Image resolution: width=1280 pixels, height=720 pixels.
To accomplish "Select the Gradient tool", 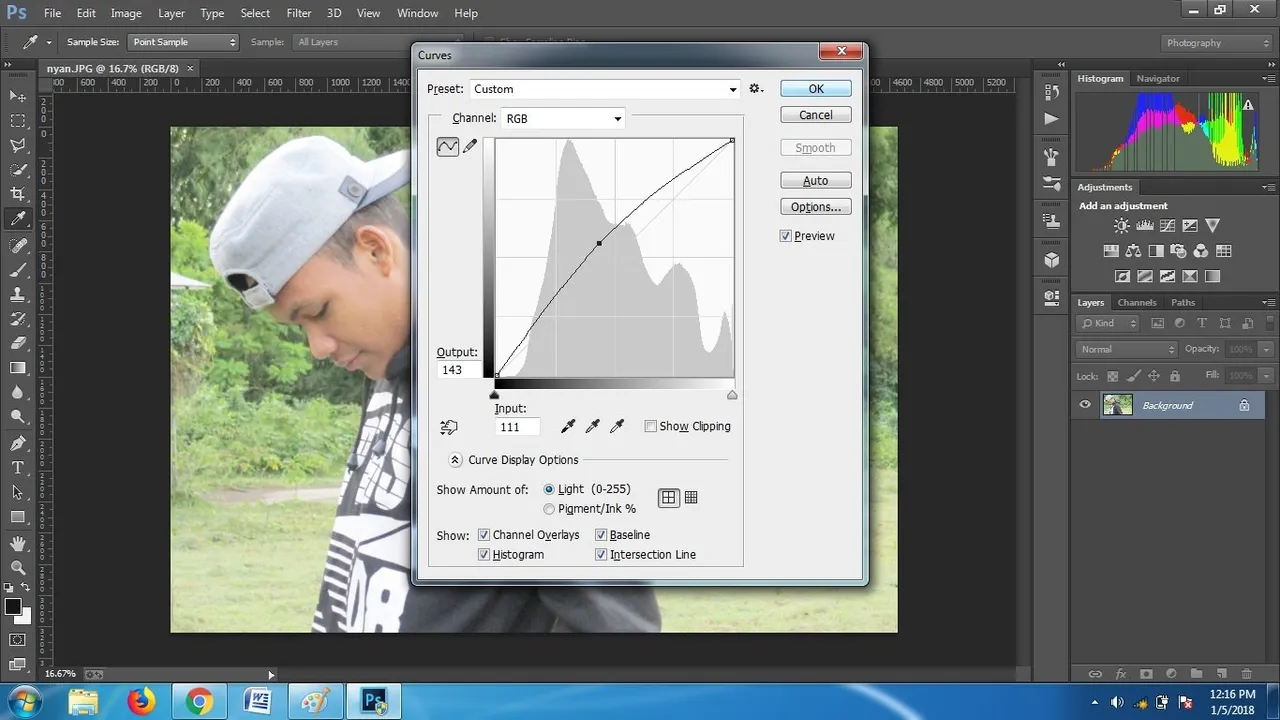I will pos(18,368).
